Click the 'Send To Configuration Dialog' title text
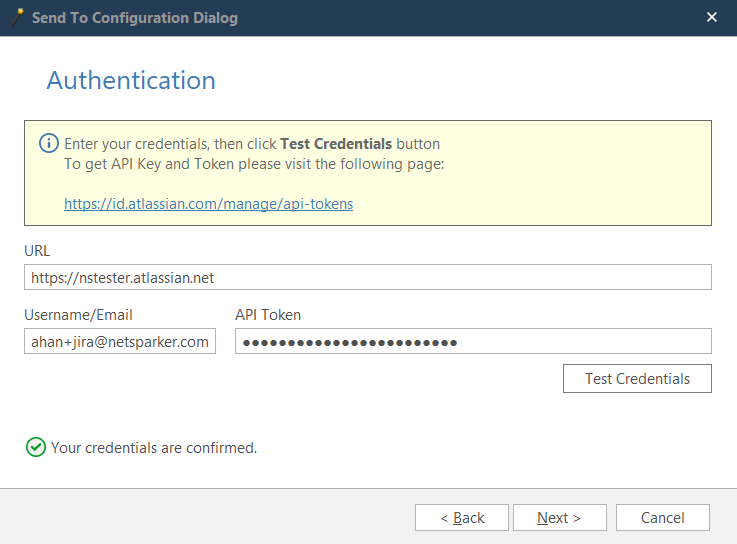This screenshot has height=544, width=737. [x=135, y=18]
